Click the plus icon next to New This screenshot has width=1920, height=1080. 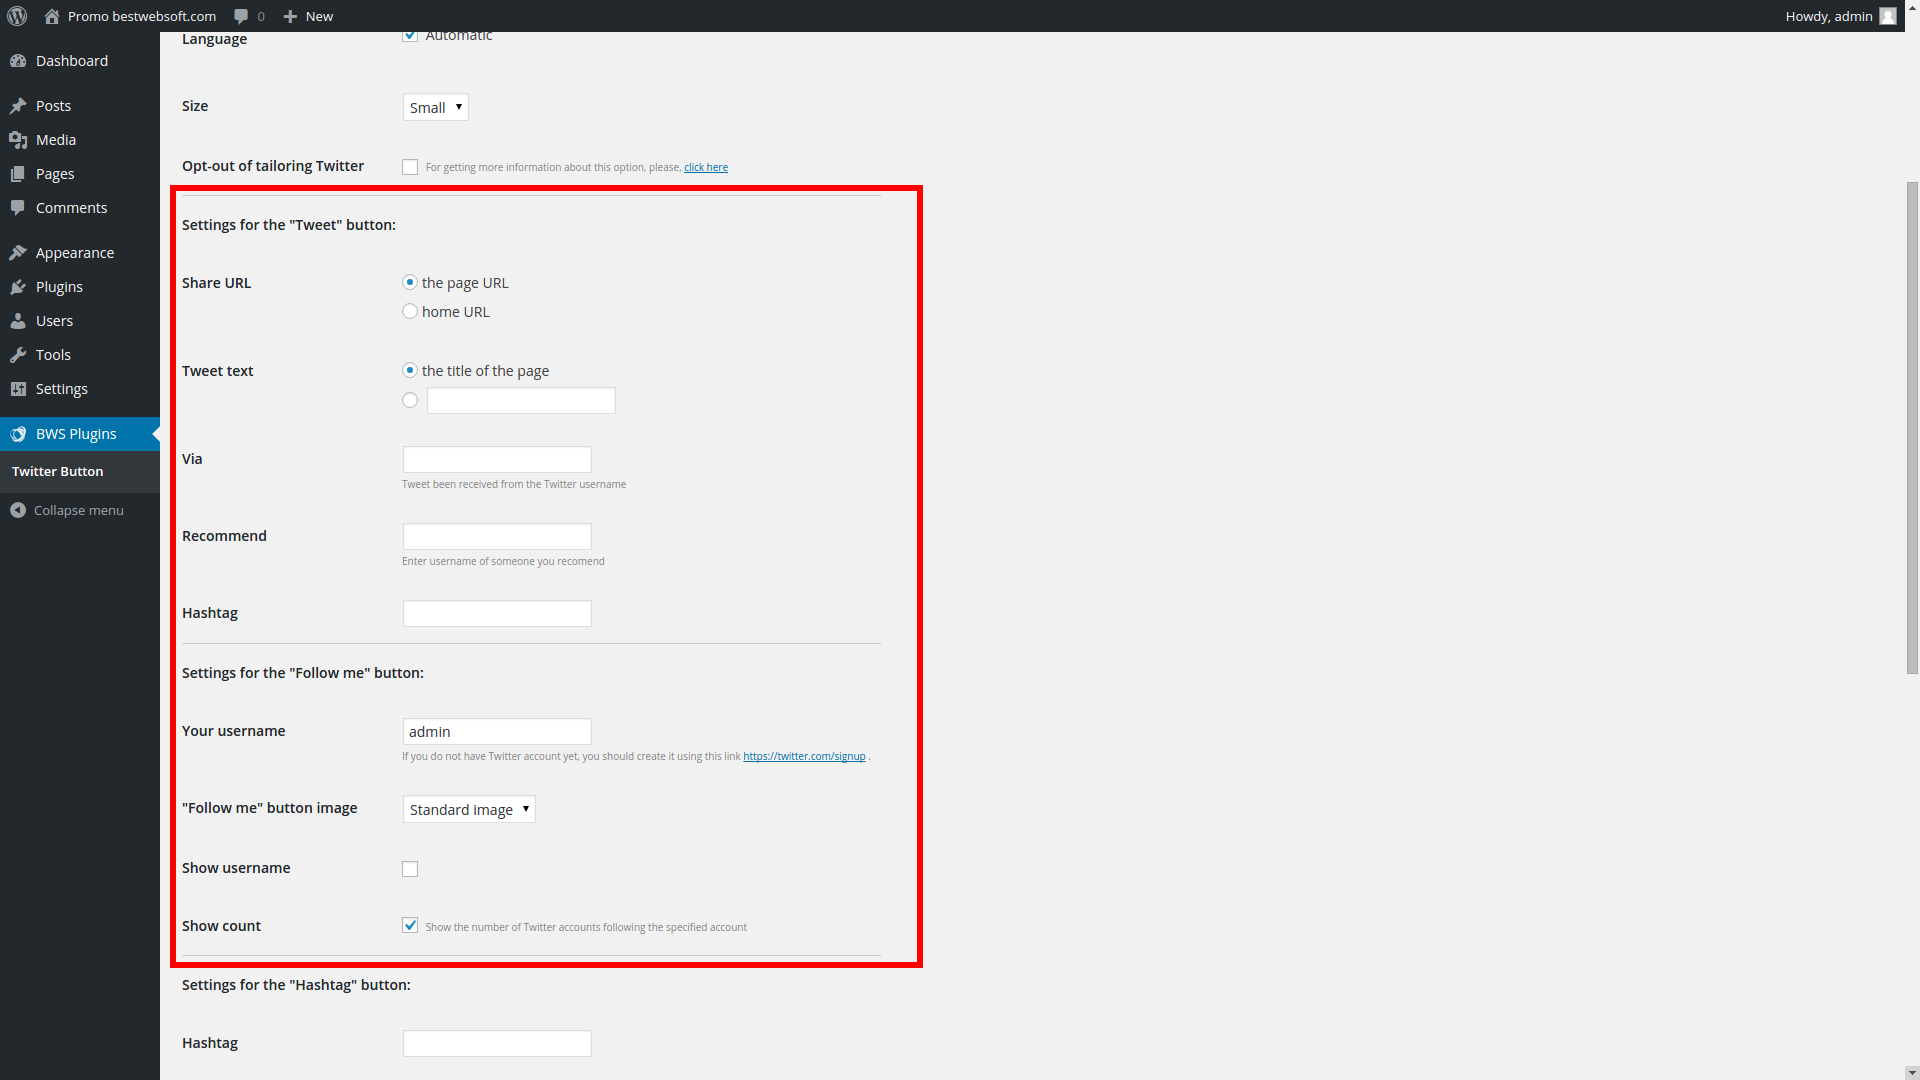point(290,16)
